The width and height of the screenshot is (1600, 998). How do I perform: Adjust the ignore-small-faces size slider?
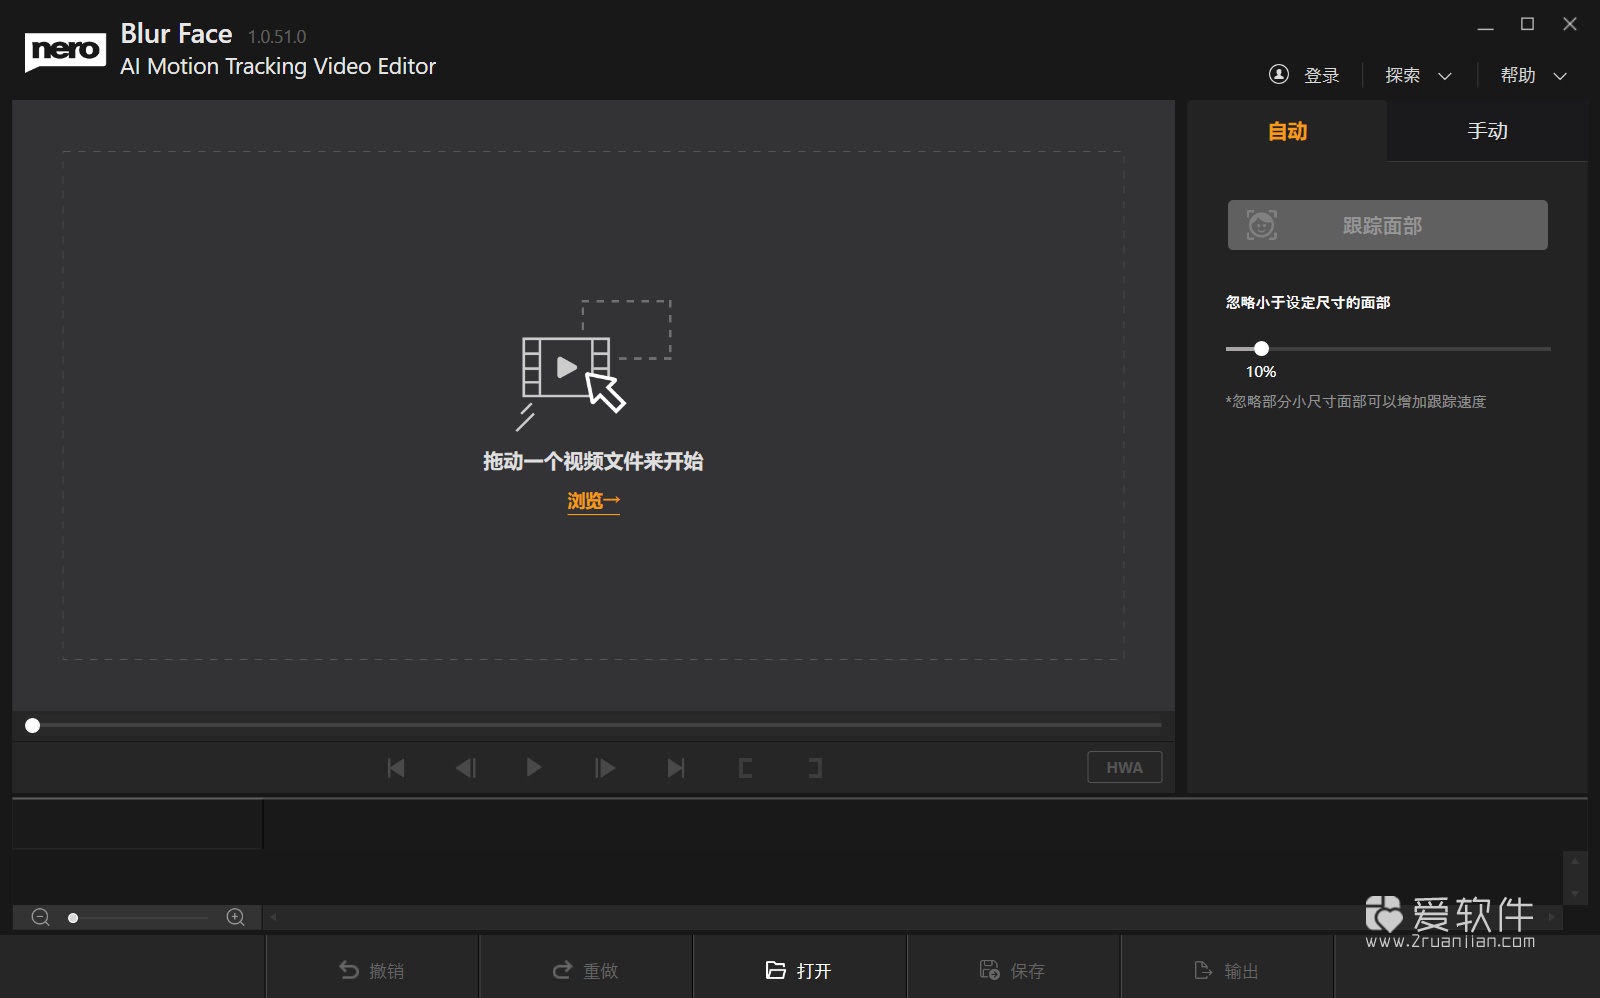(1261, 348)
